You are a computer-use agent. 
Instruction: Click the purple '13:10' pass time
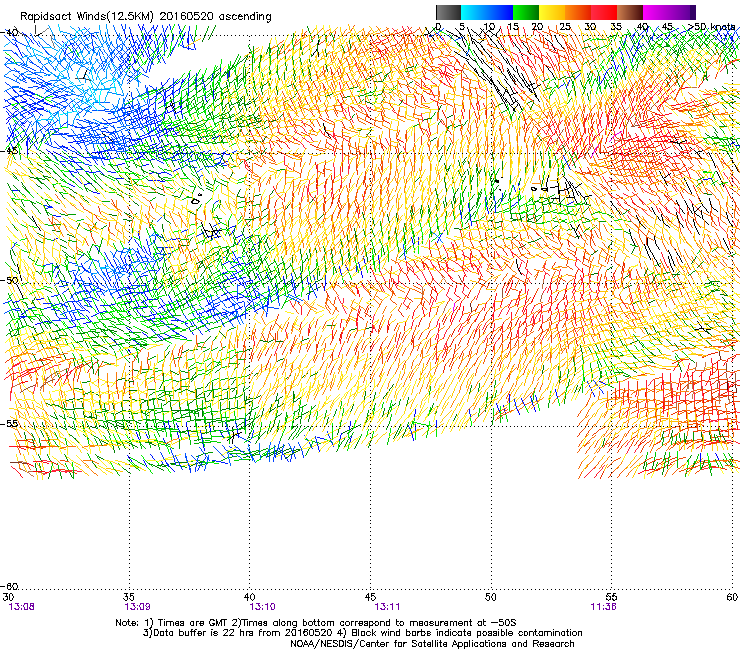(262, 607)
